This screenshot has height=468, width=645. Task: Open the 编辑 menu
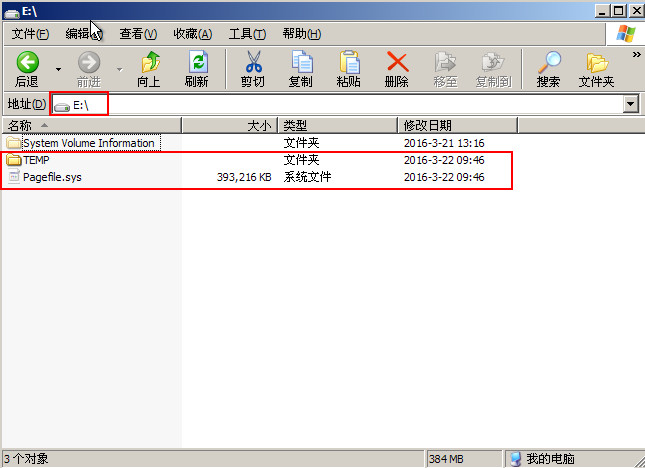[x=84, y=34]
